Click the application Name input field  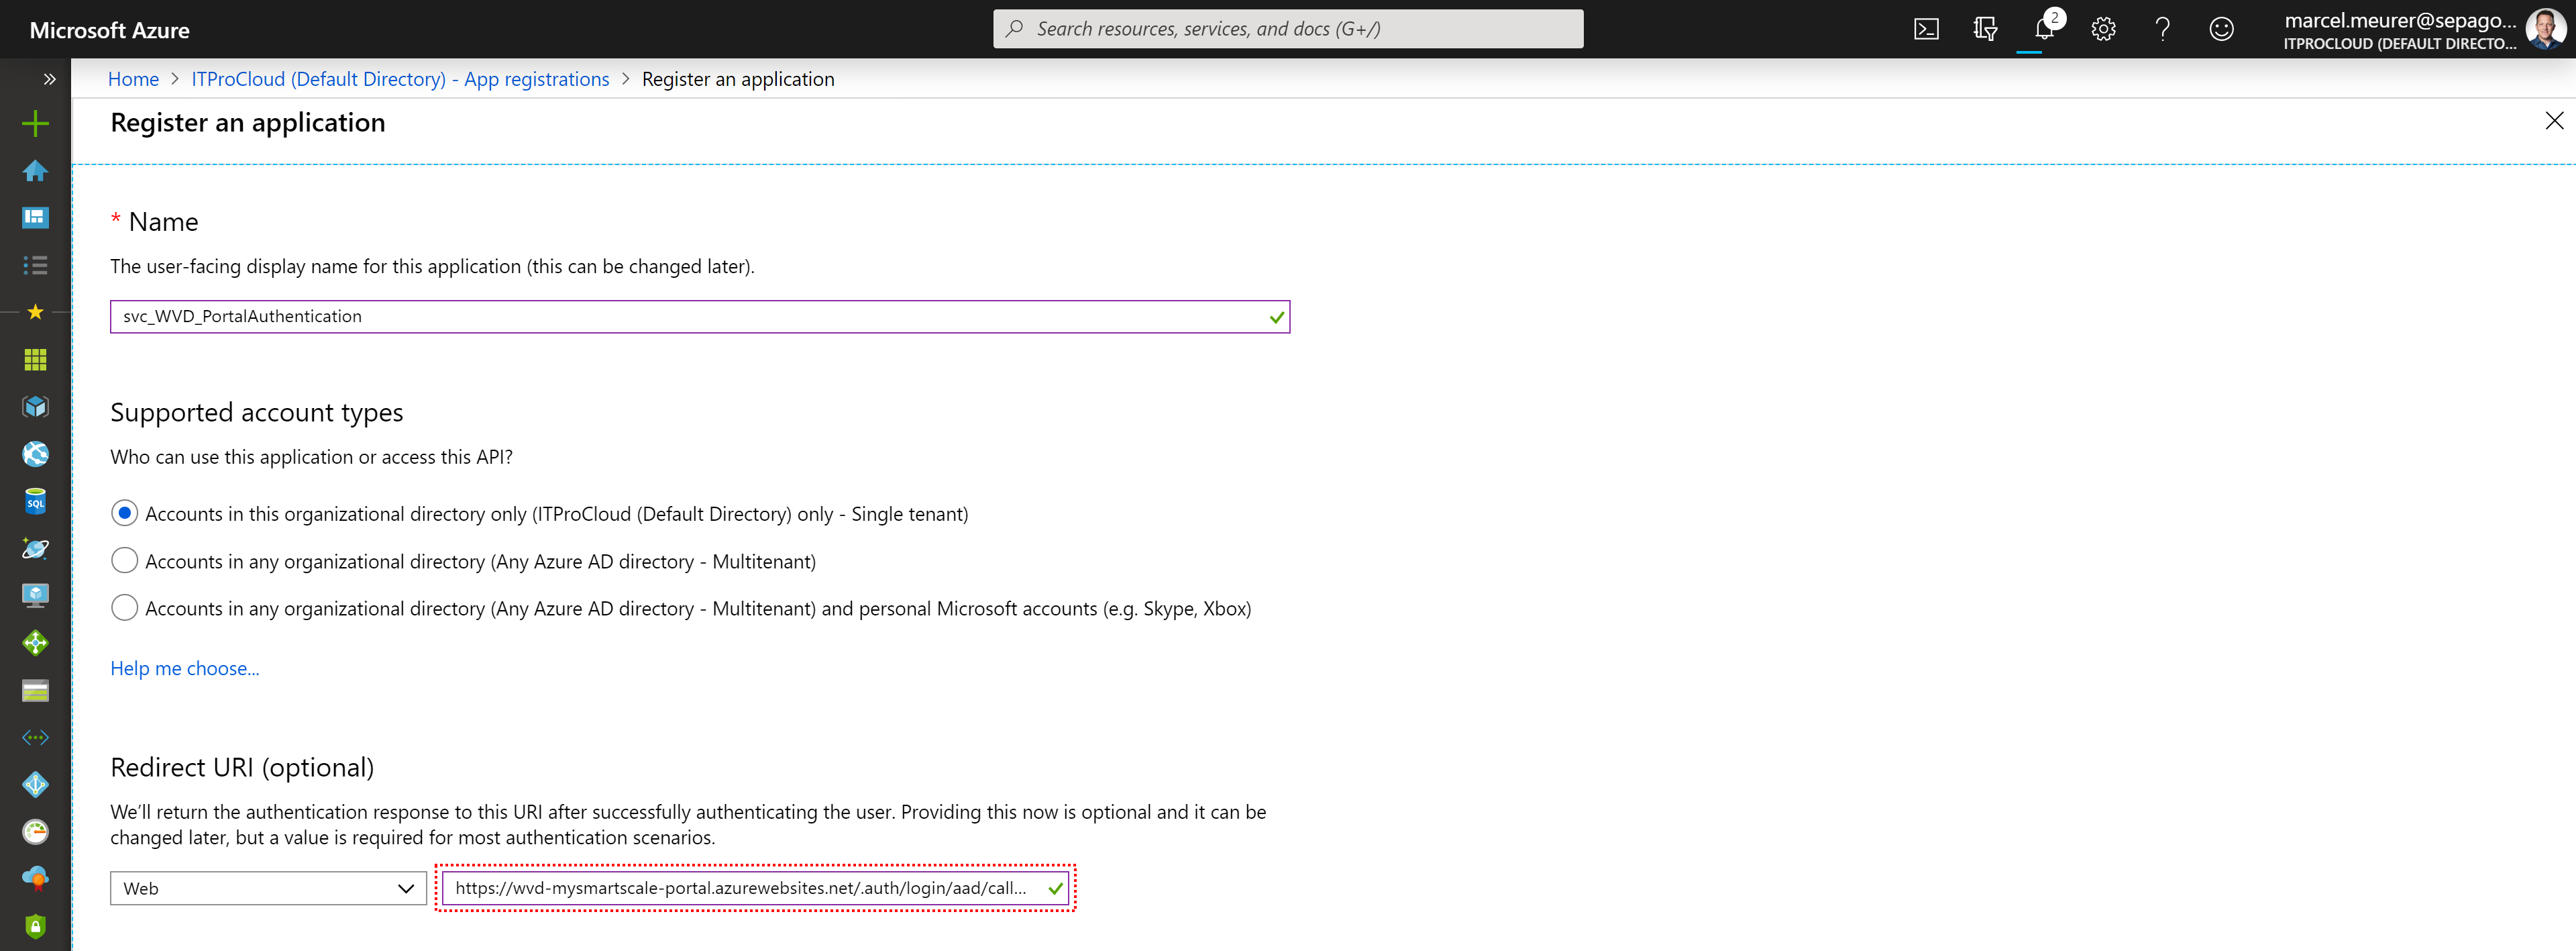[690, 316]
